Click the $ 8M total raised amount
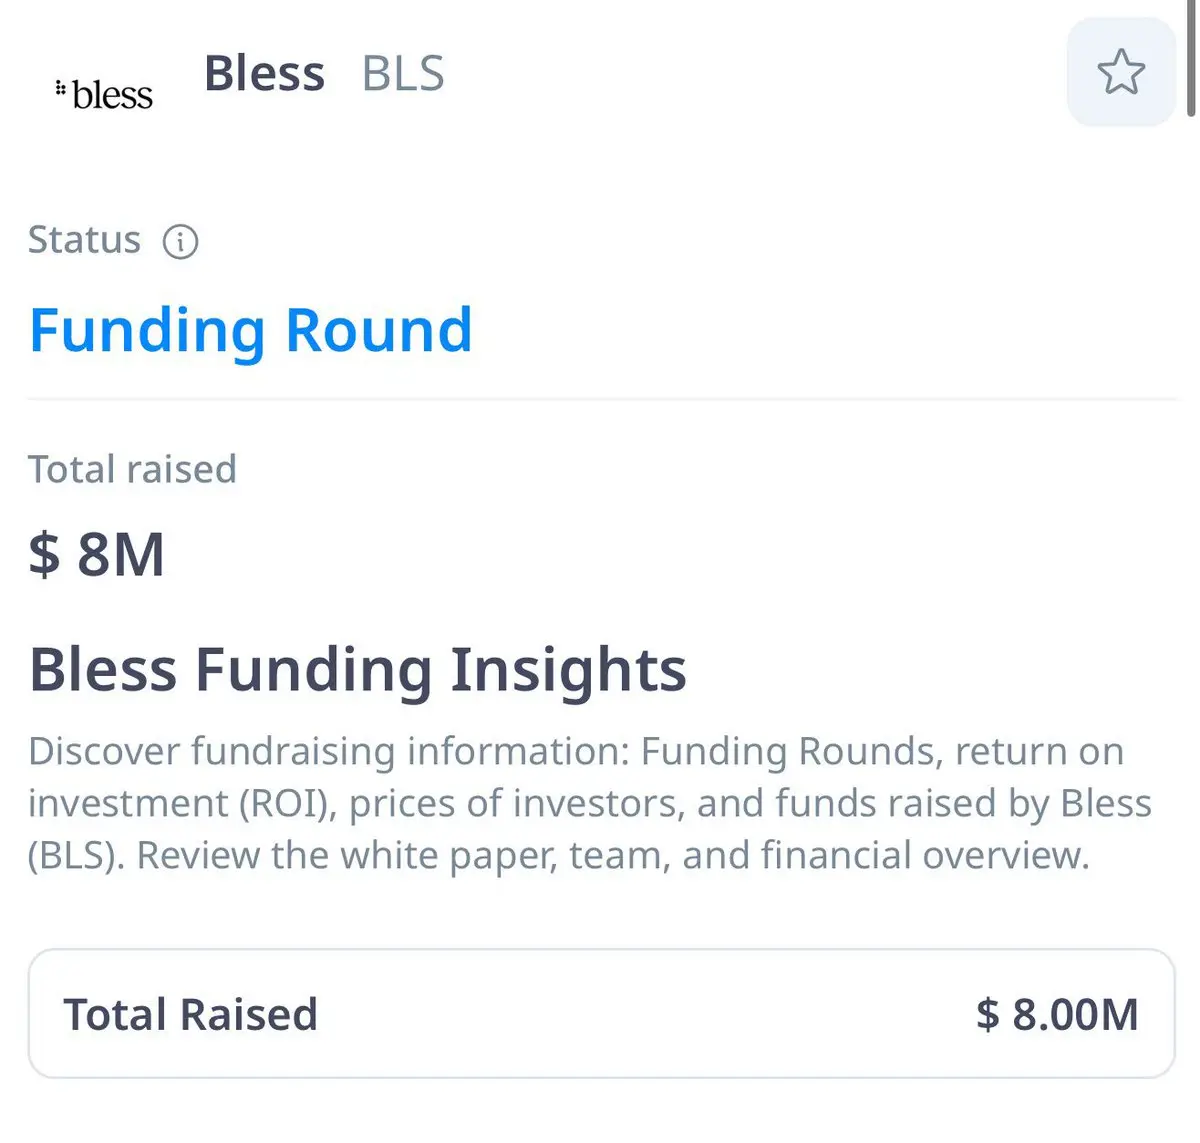 (x=96, y=554)
